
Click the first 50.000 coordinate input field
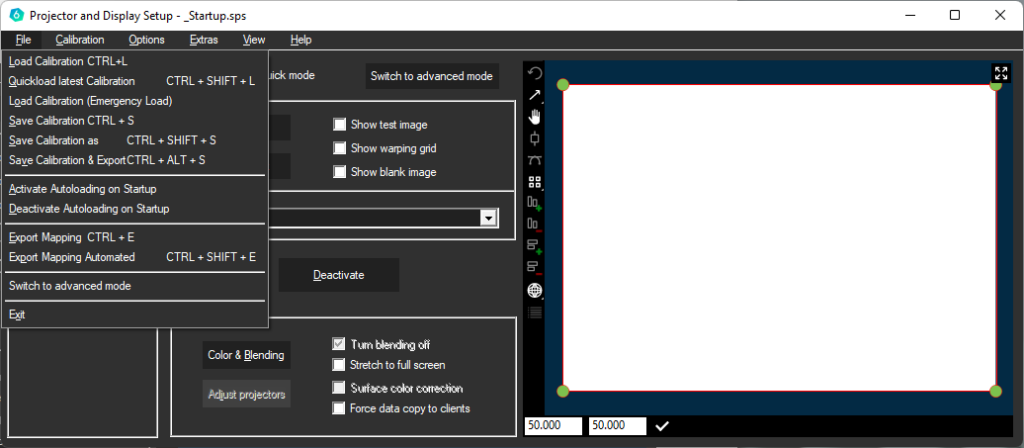[553, 426]
